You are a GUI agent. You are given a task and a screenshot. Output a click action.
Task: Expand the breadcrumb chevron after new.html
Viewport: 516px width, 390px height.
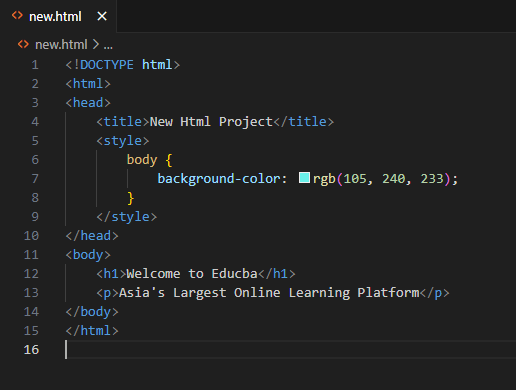96,44
